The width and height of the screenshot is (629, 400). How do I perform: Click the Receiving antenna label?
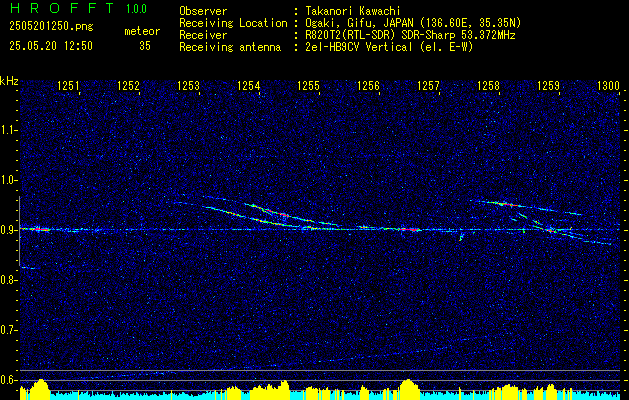(x=230, y=47)
